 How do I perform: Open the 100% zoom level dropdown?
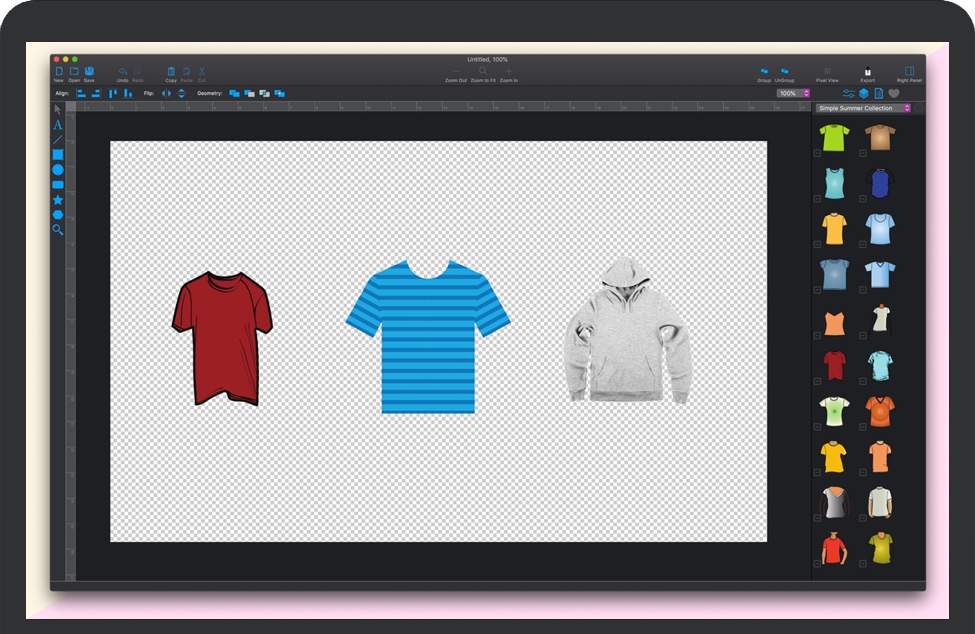(793, 93)
